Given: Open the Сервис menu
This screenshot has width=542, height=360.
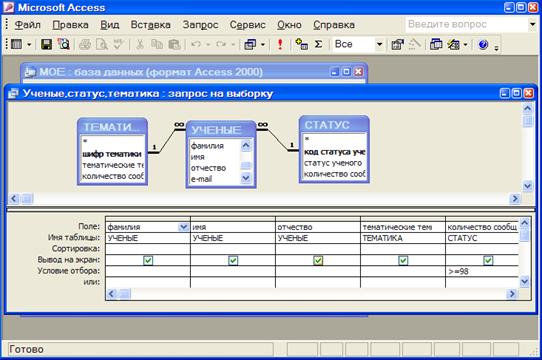Looking at the screenshot, I should click(247, 25).
